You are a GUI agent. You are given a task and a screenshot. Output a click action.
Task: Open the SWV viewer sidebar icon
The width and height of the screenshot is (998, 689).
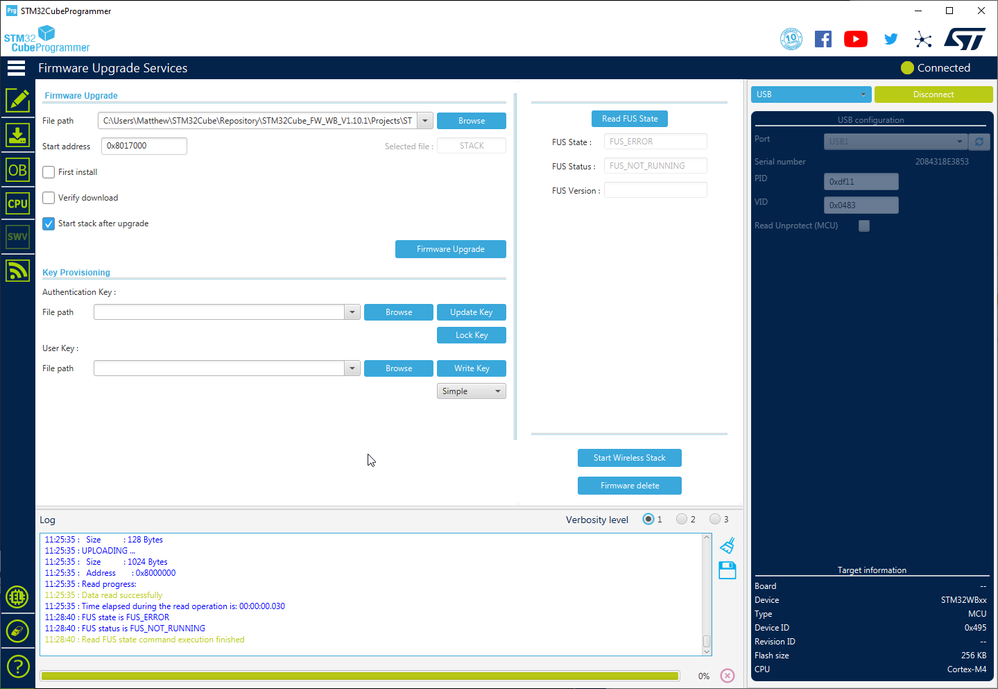[x=17, y=237]
